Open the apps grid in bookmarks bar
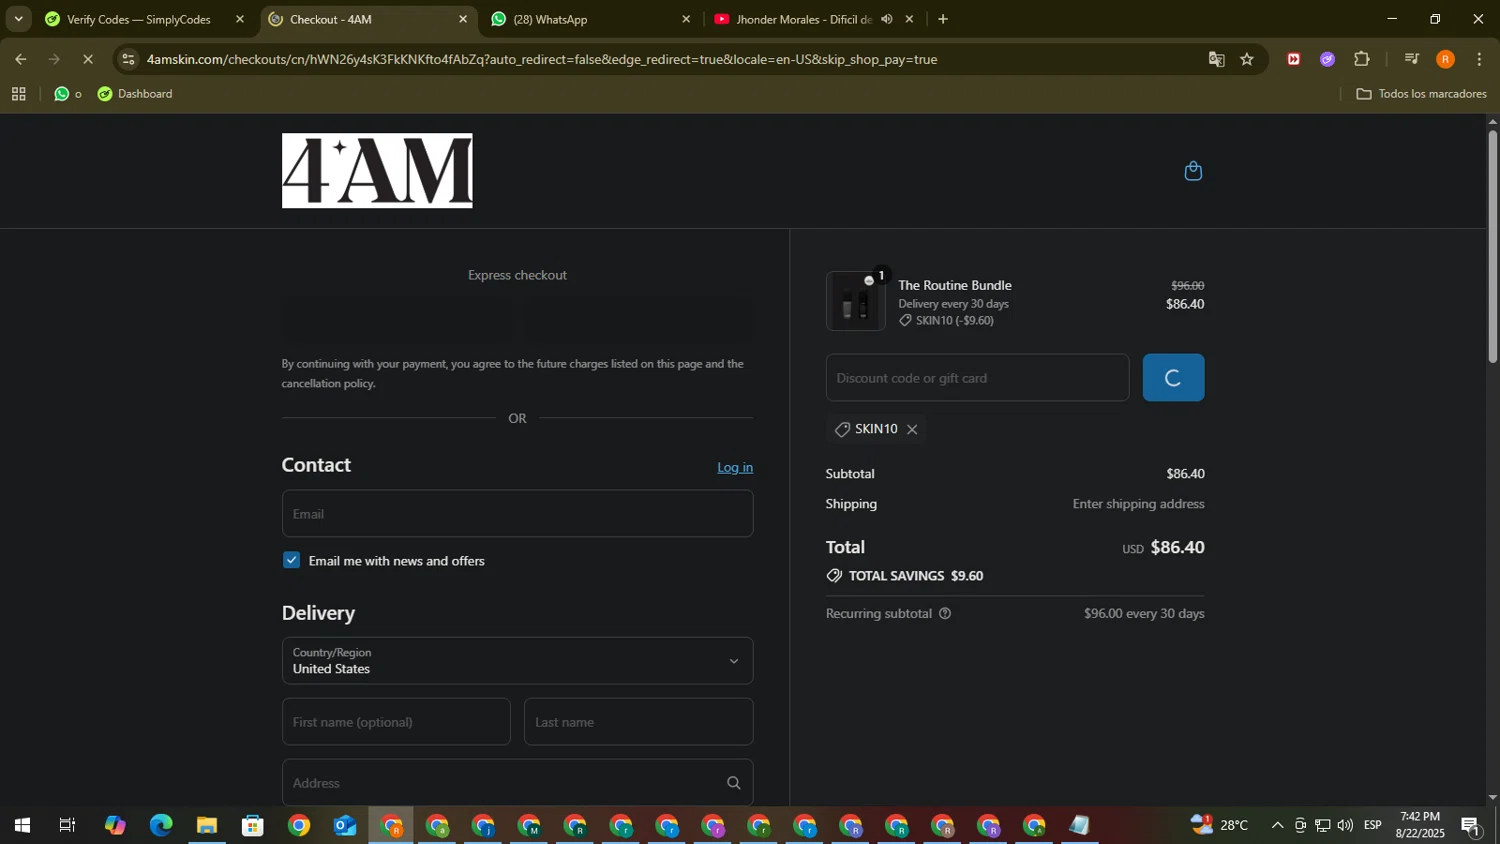 18,94
